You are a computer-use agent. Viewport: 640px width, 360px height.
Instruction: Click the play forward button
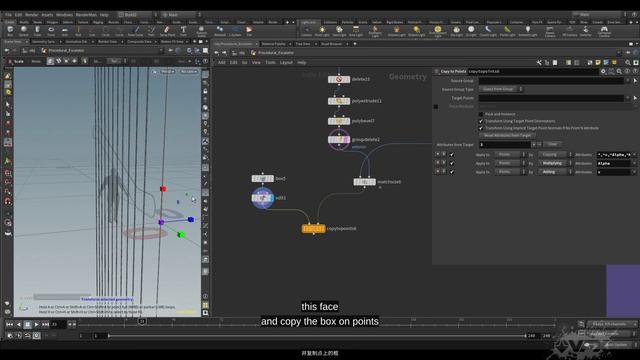click(x=36, y=324)
